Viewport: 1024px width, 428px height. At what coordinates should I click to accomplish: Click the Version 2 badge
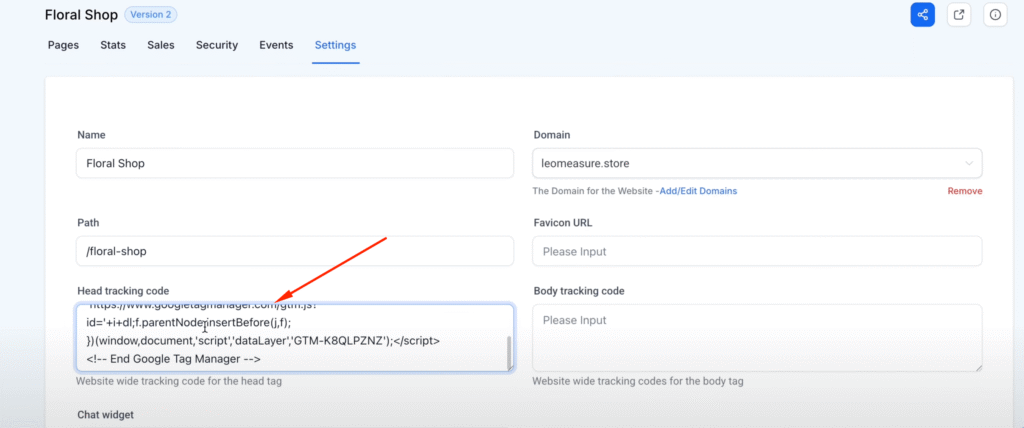tap(151, 15)
